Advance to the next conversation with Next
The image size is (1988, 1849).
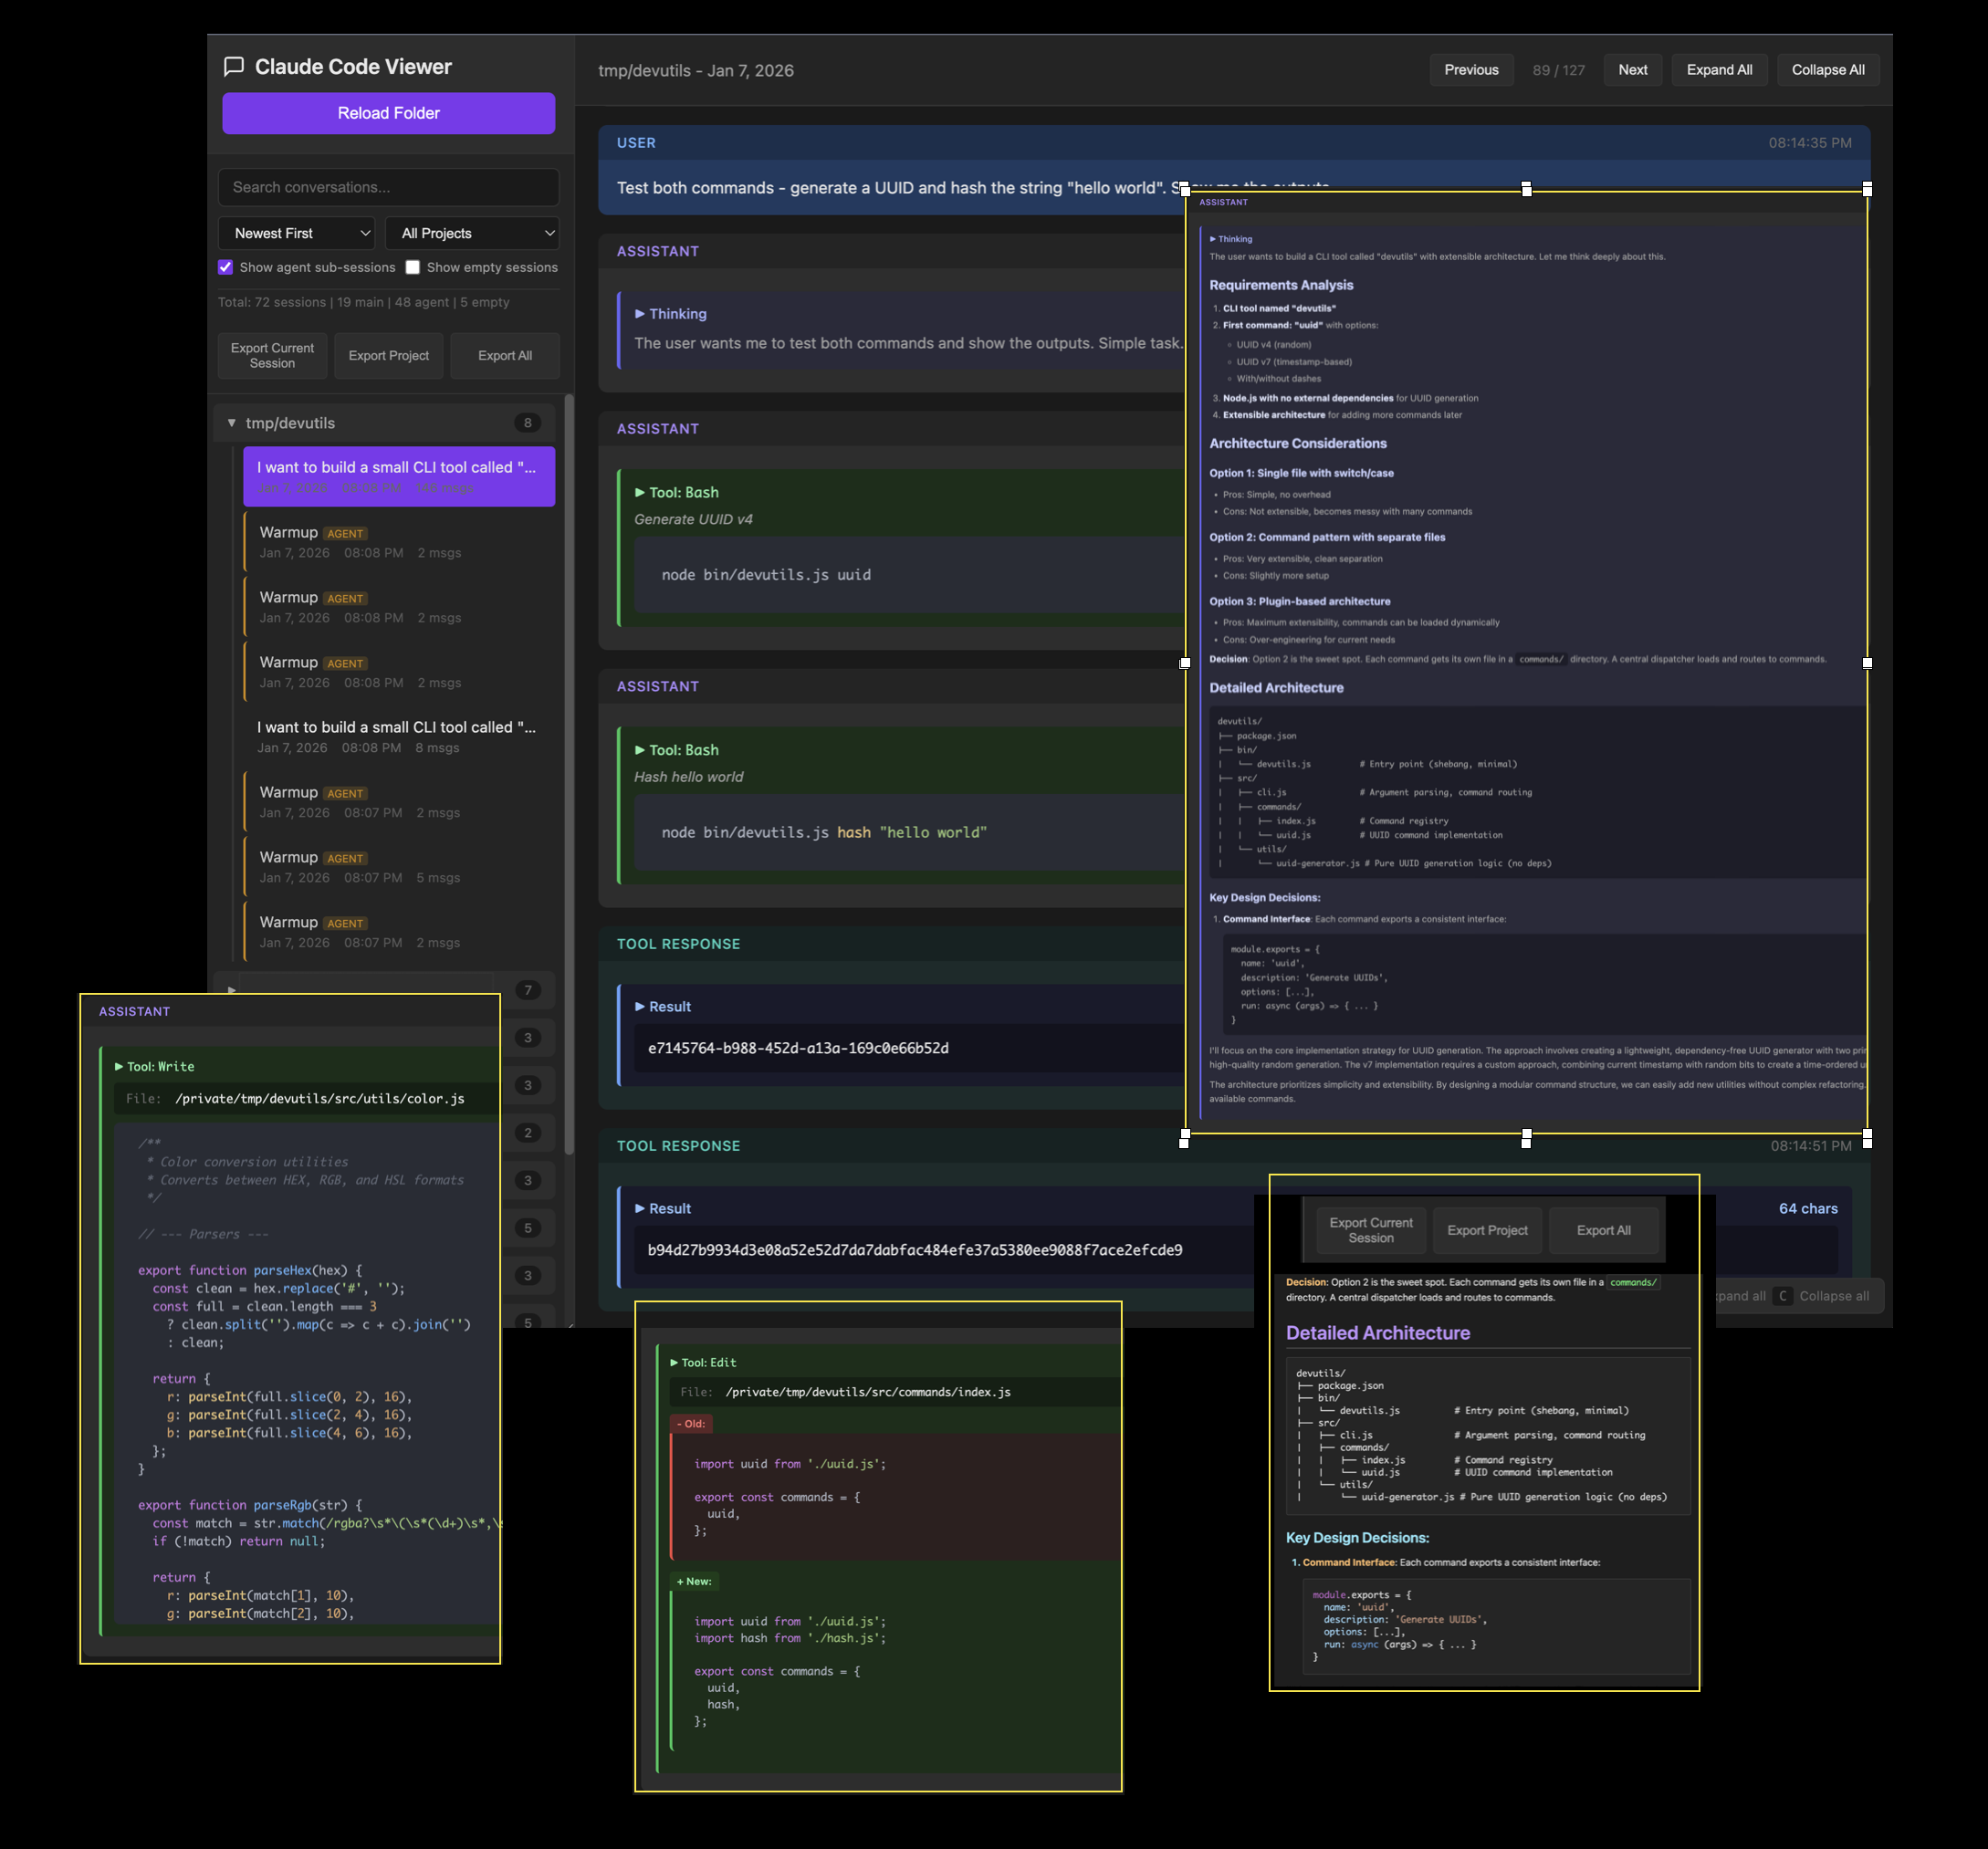(x=1632, y=69)
